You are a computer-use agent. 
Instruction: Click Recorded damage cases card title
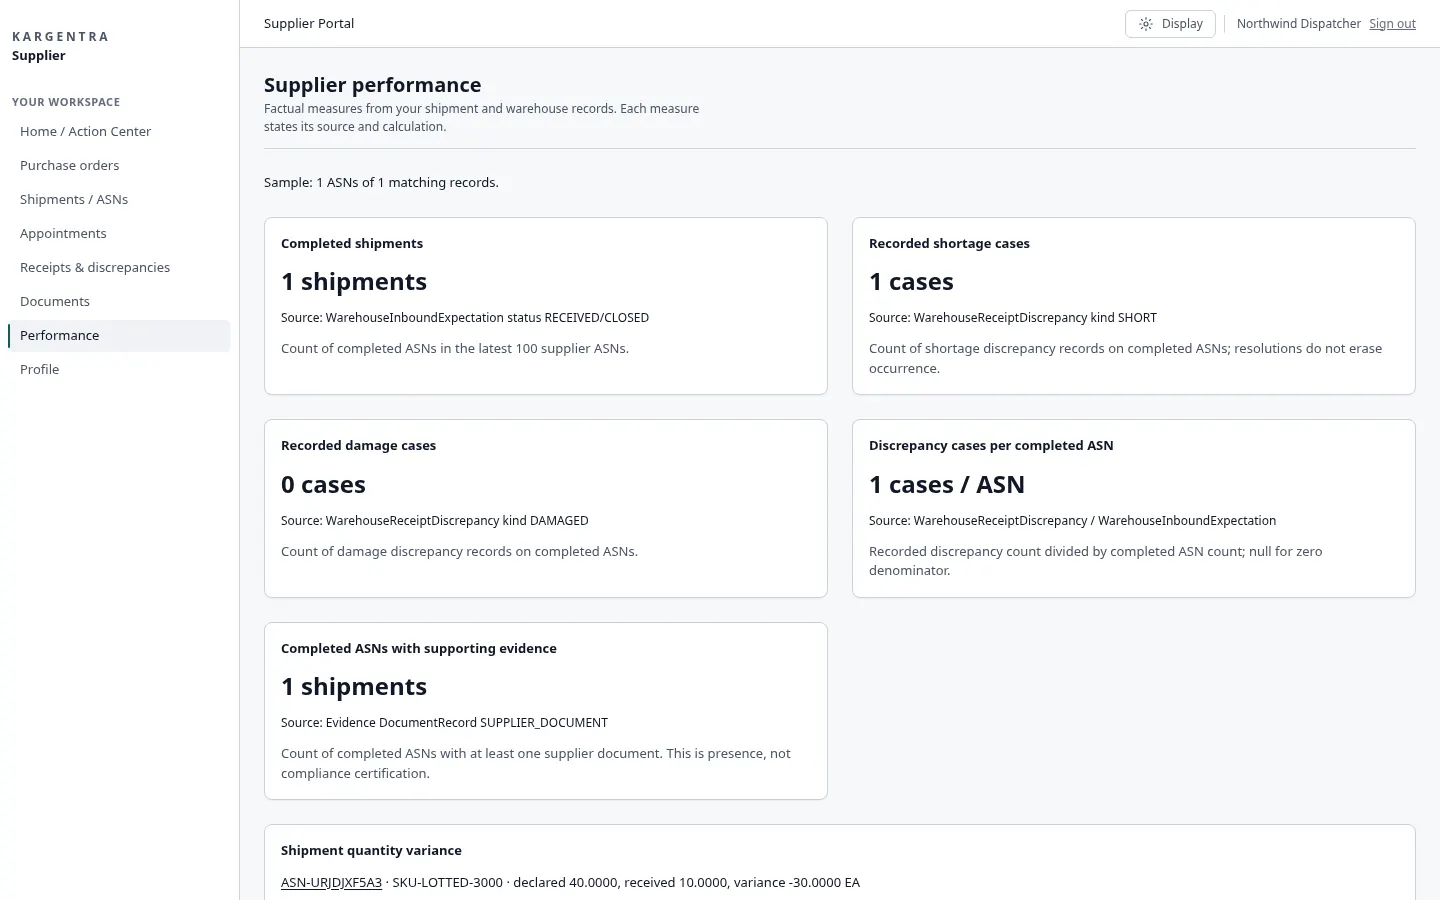[x=358, y=445]
